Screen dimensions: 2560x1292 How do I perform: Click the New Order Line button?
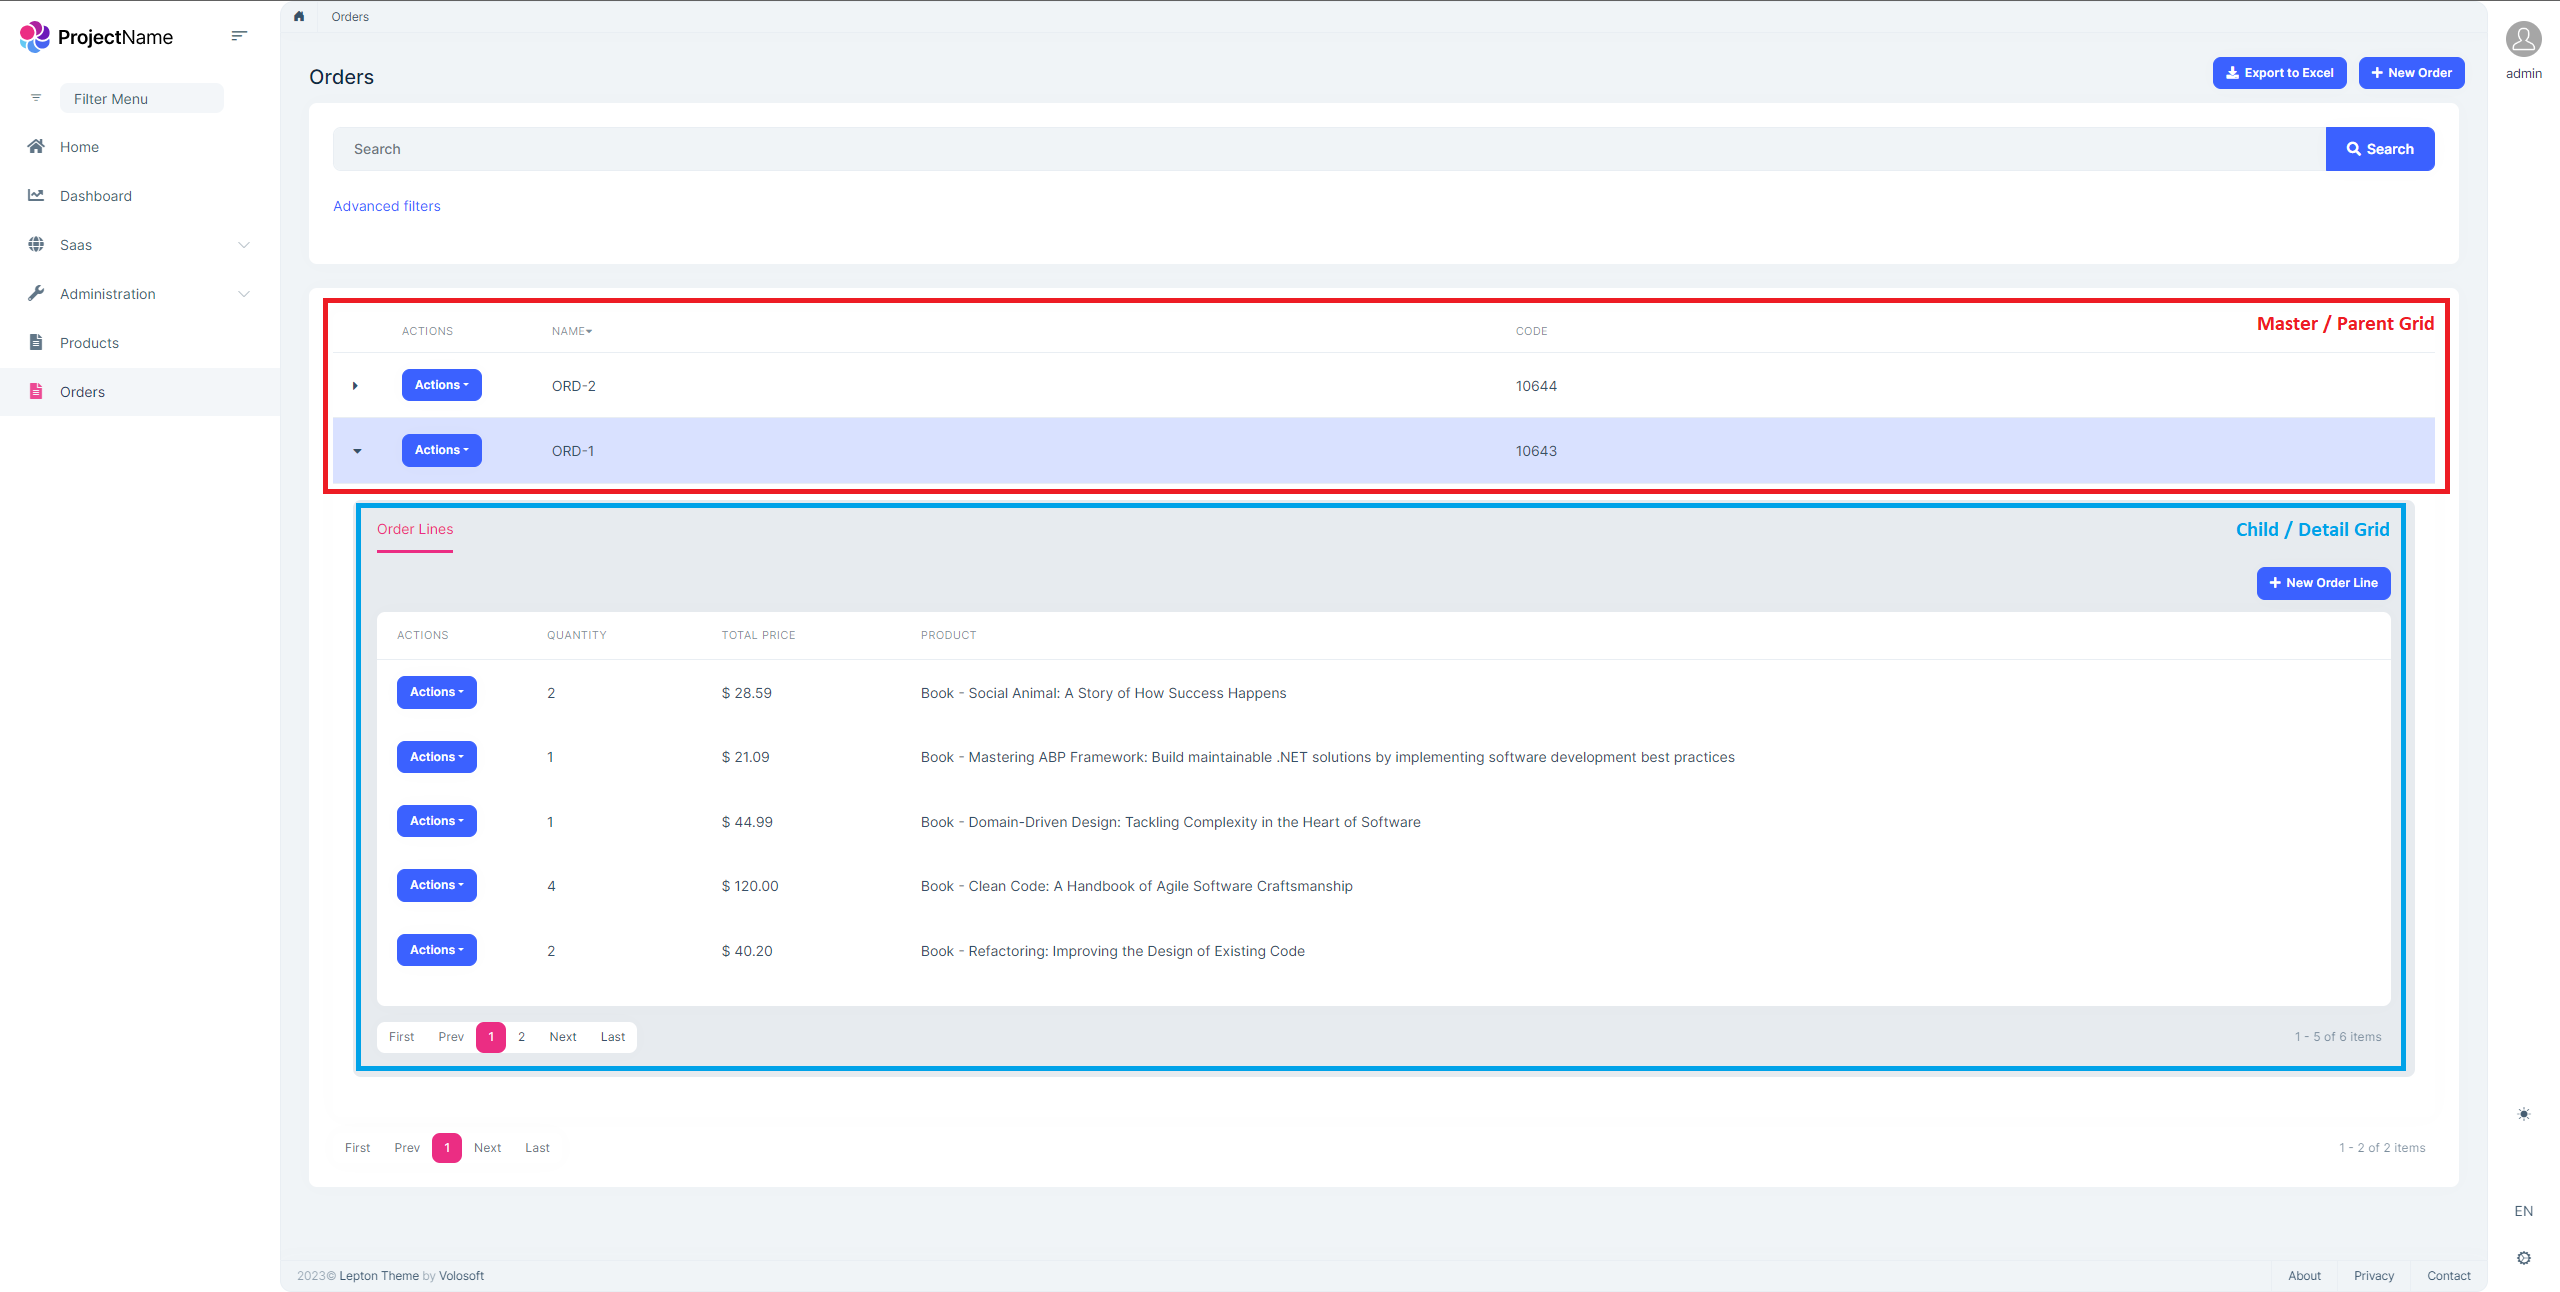2323,583
